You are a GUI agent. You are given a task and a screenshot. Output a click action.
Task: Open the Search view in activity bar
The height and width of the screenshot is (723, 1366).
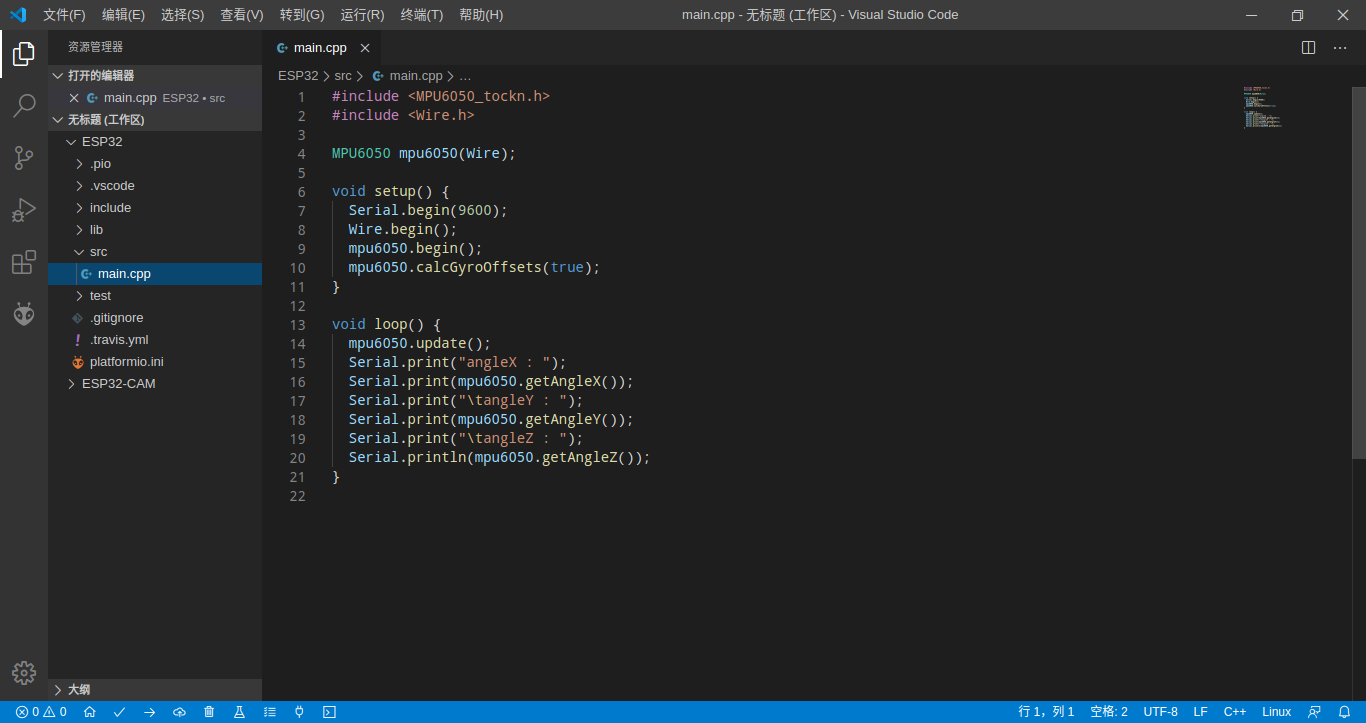pyautogui.click(x=24, y=106)
